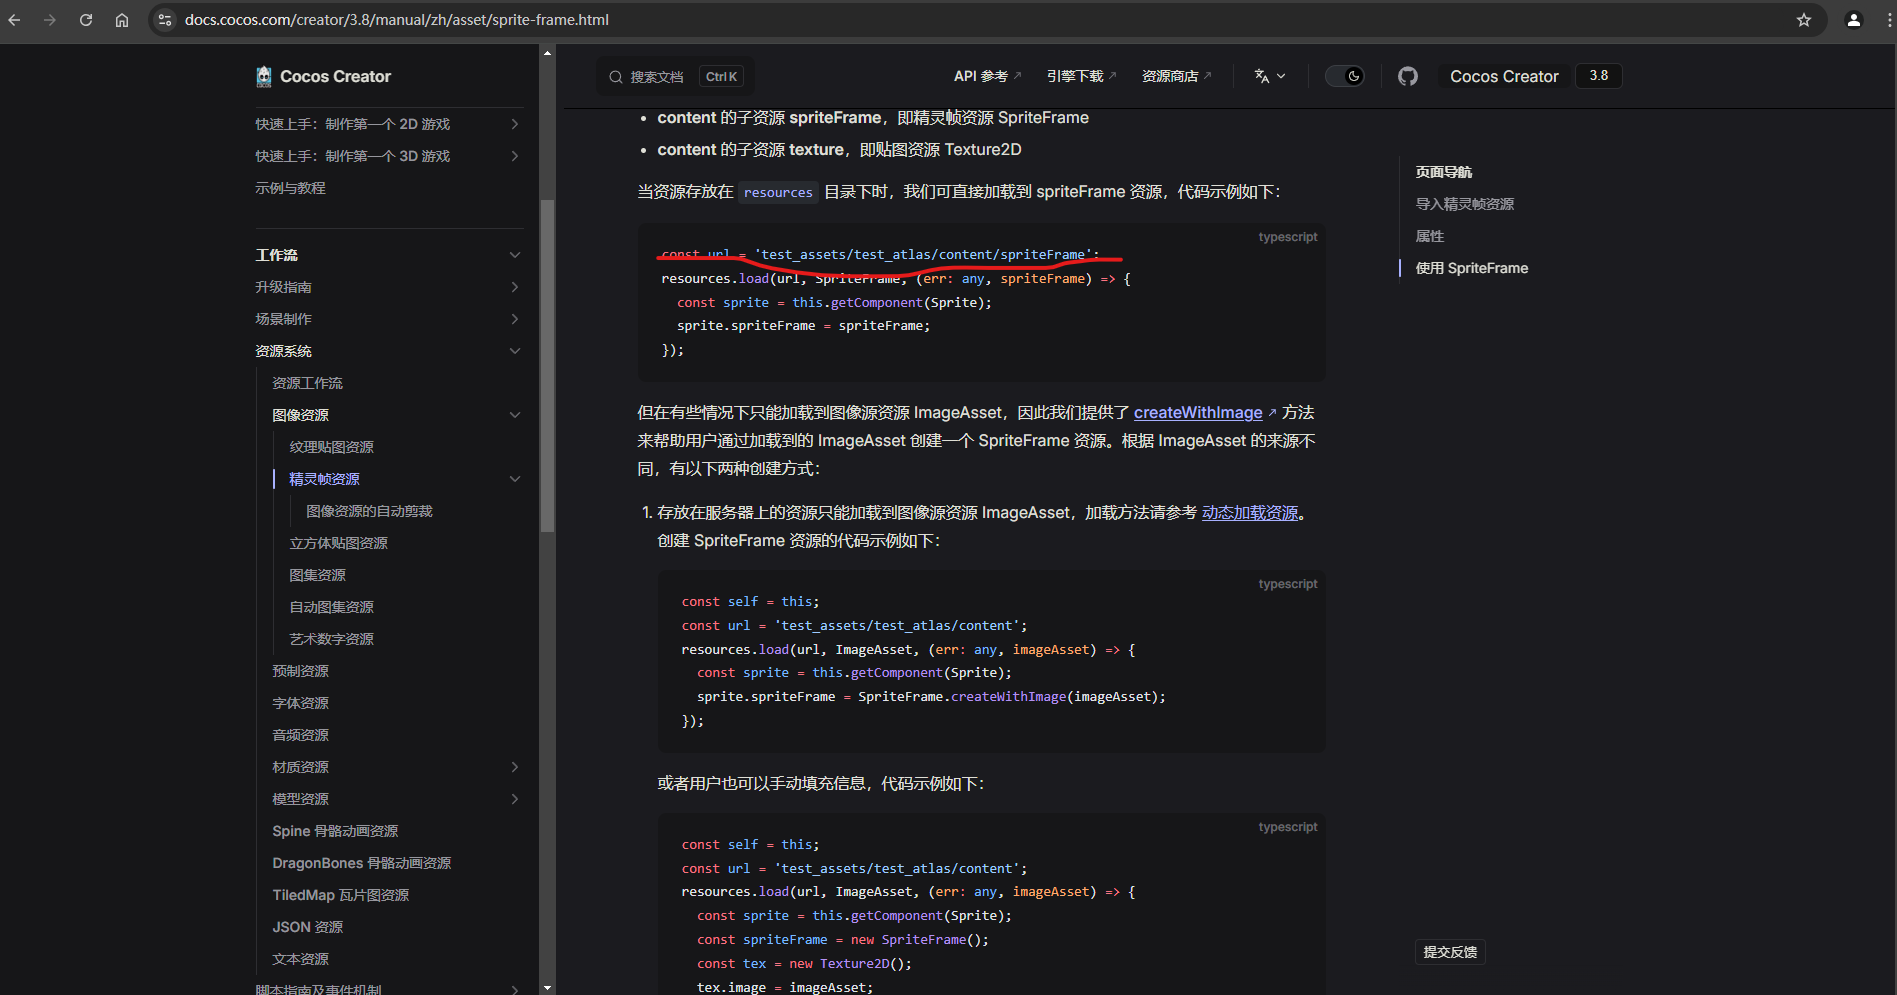Open the language translation switcher

(1269, 76)
